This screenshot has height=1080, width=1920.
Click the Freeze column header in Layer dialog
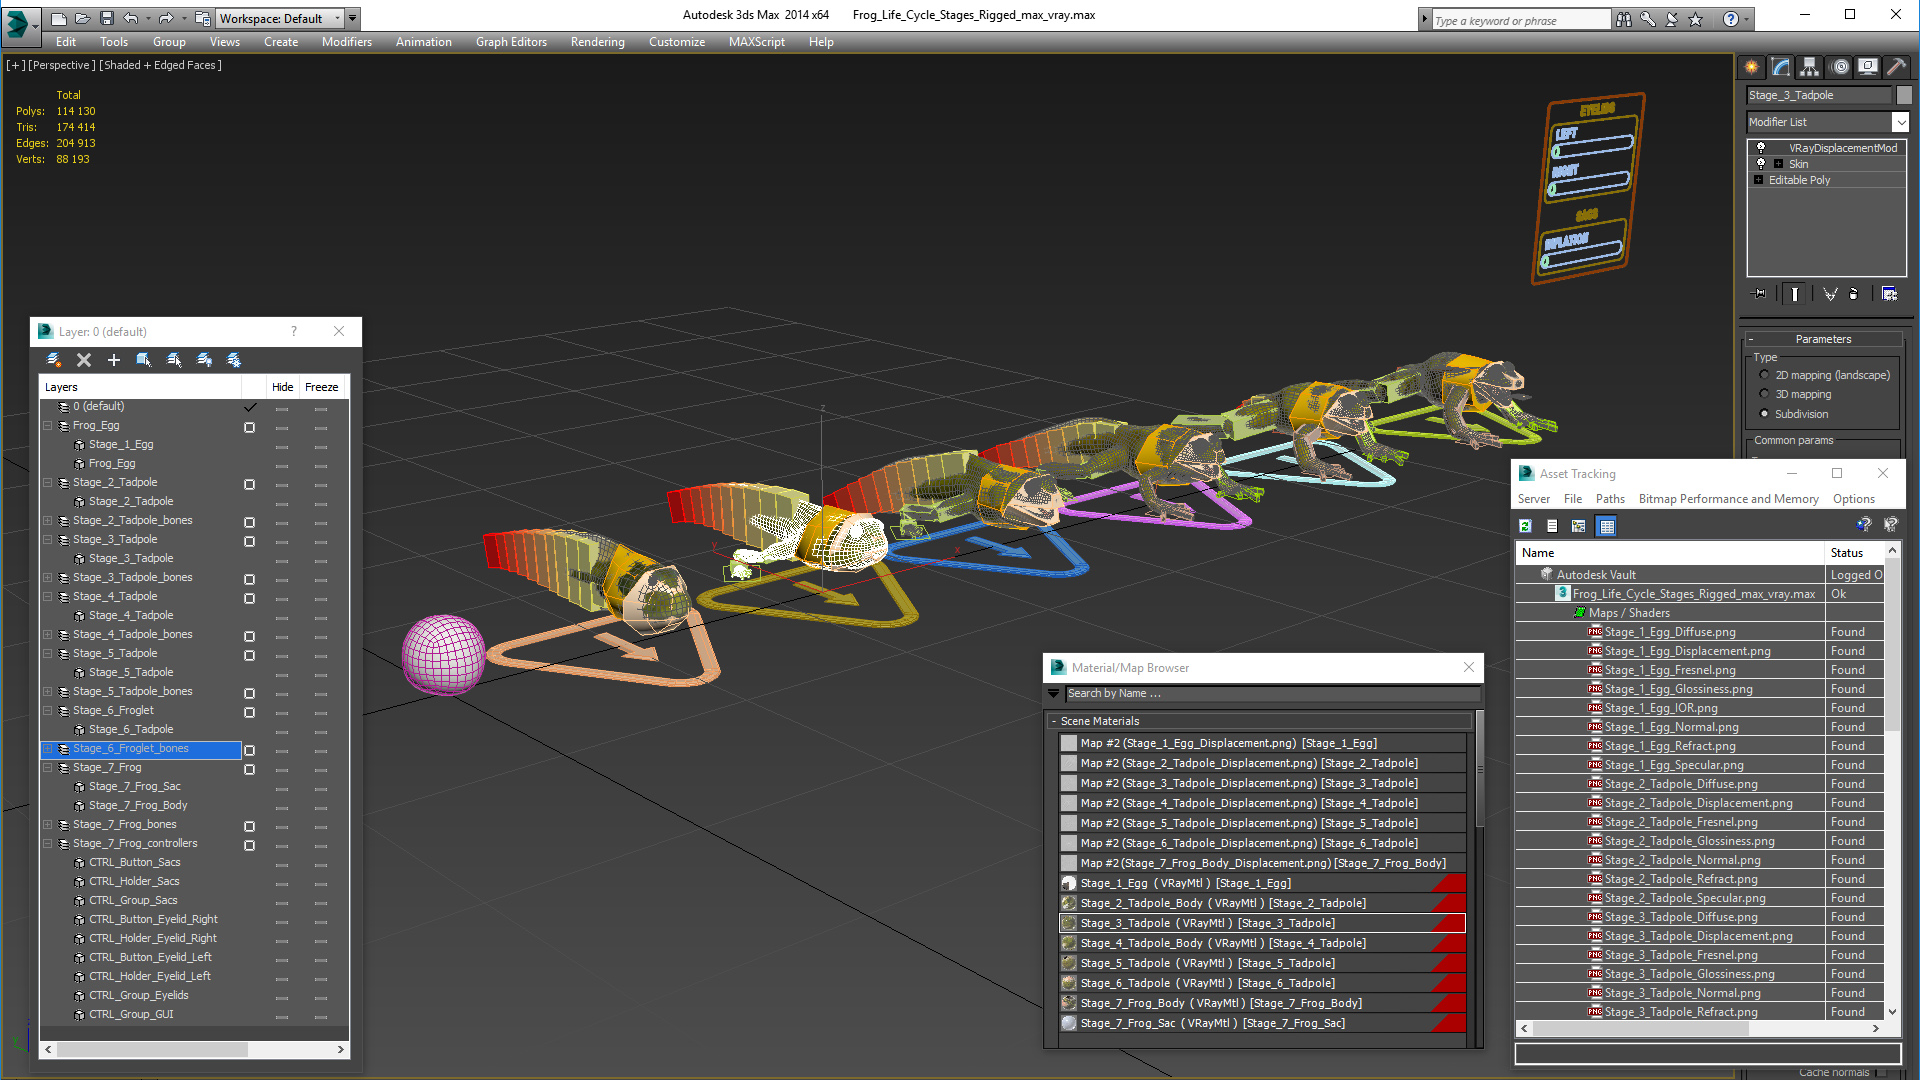pos(322,387)
